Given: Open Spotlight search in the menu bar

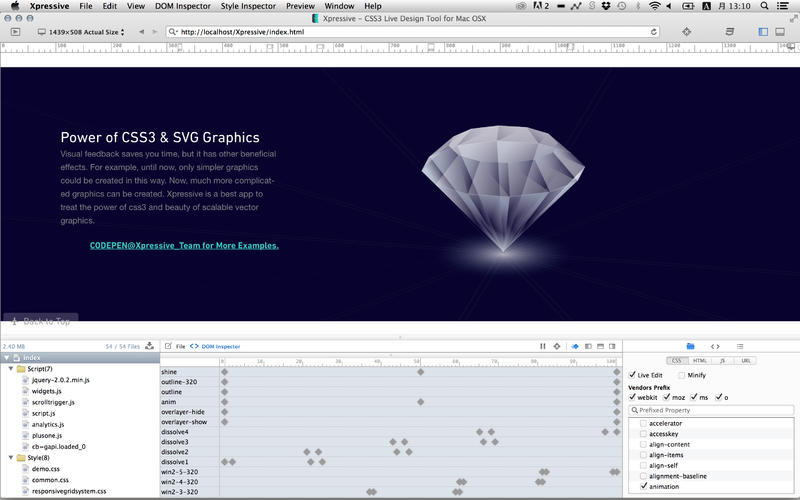Looking at the screenshot, I should coord(764,6).
